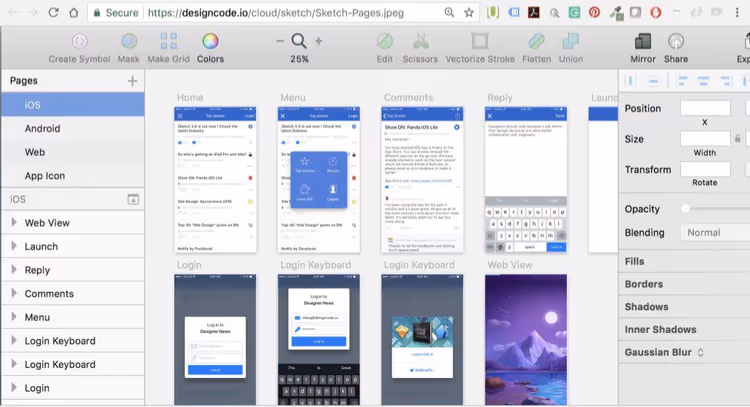Select the Home artboard thumbnail
The width and height of the screenshot is (750, 407).
pos(215,180)
